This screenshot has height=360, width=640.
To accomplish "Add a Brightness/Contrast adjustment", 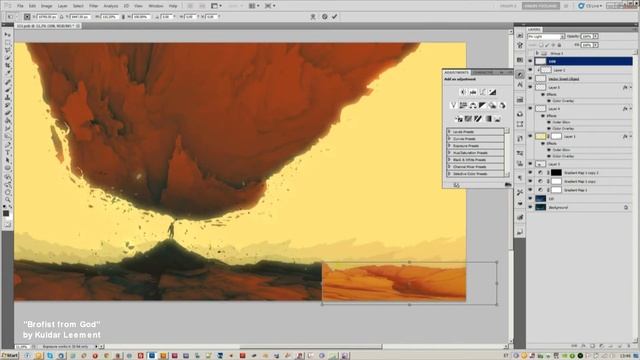I will click(463, 92).
